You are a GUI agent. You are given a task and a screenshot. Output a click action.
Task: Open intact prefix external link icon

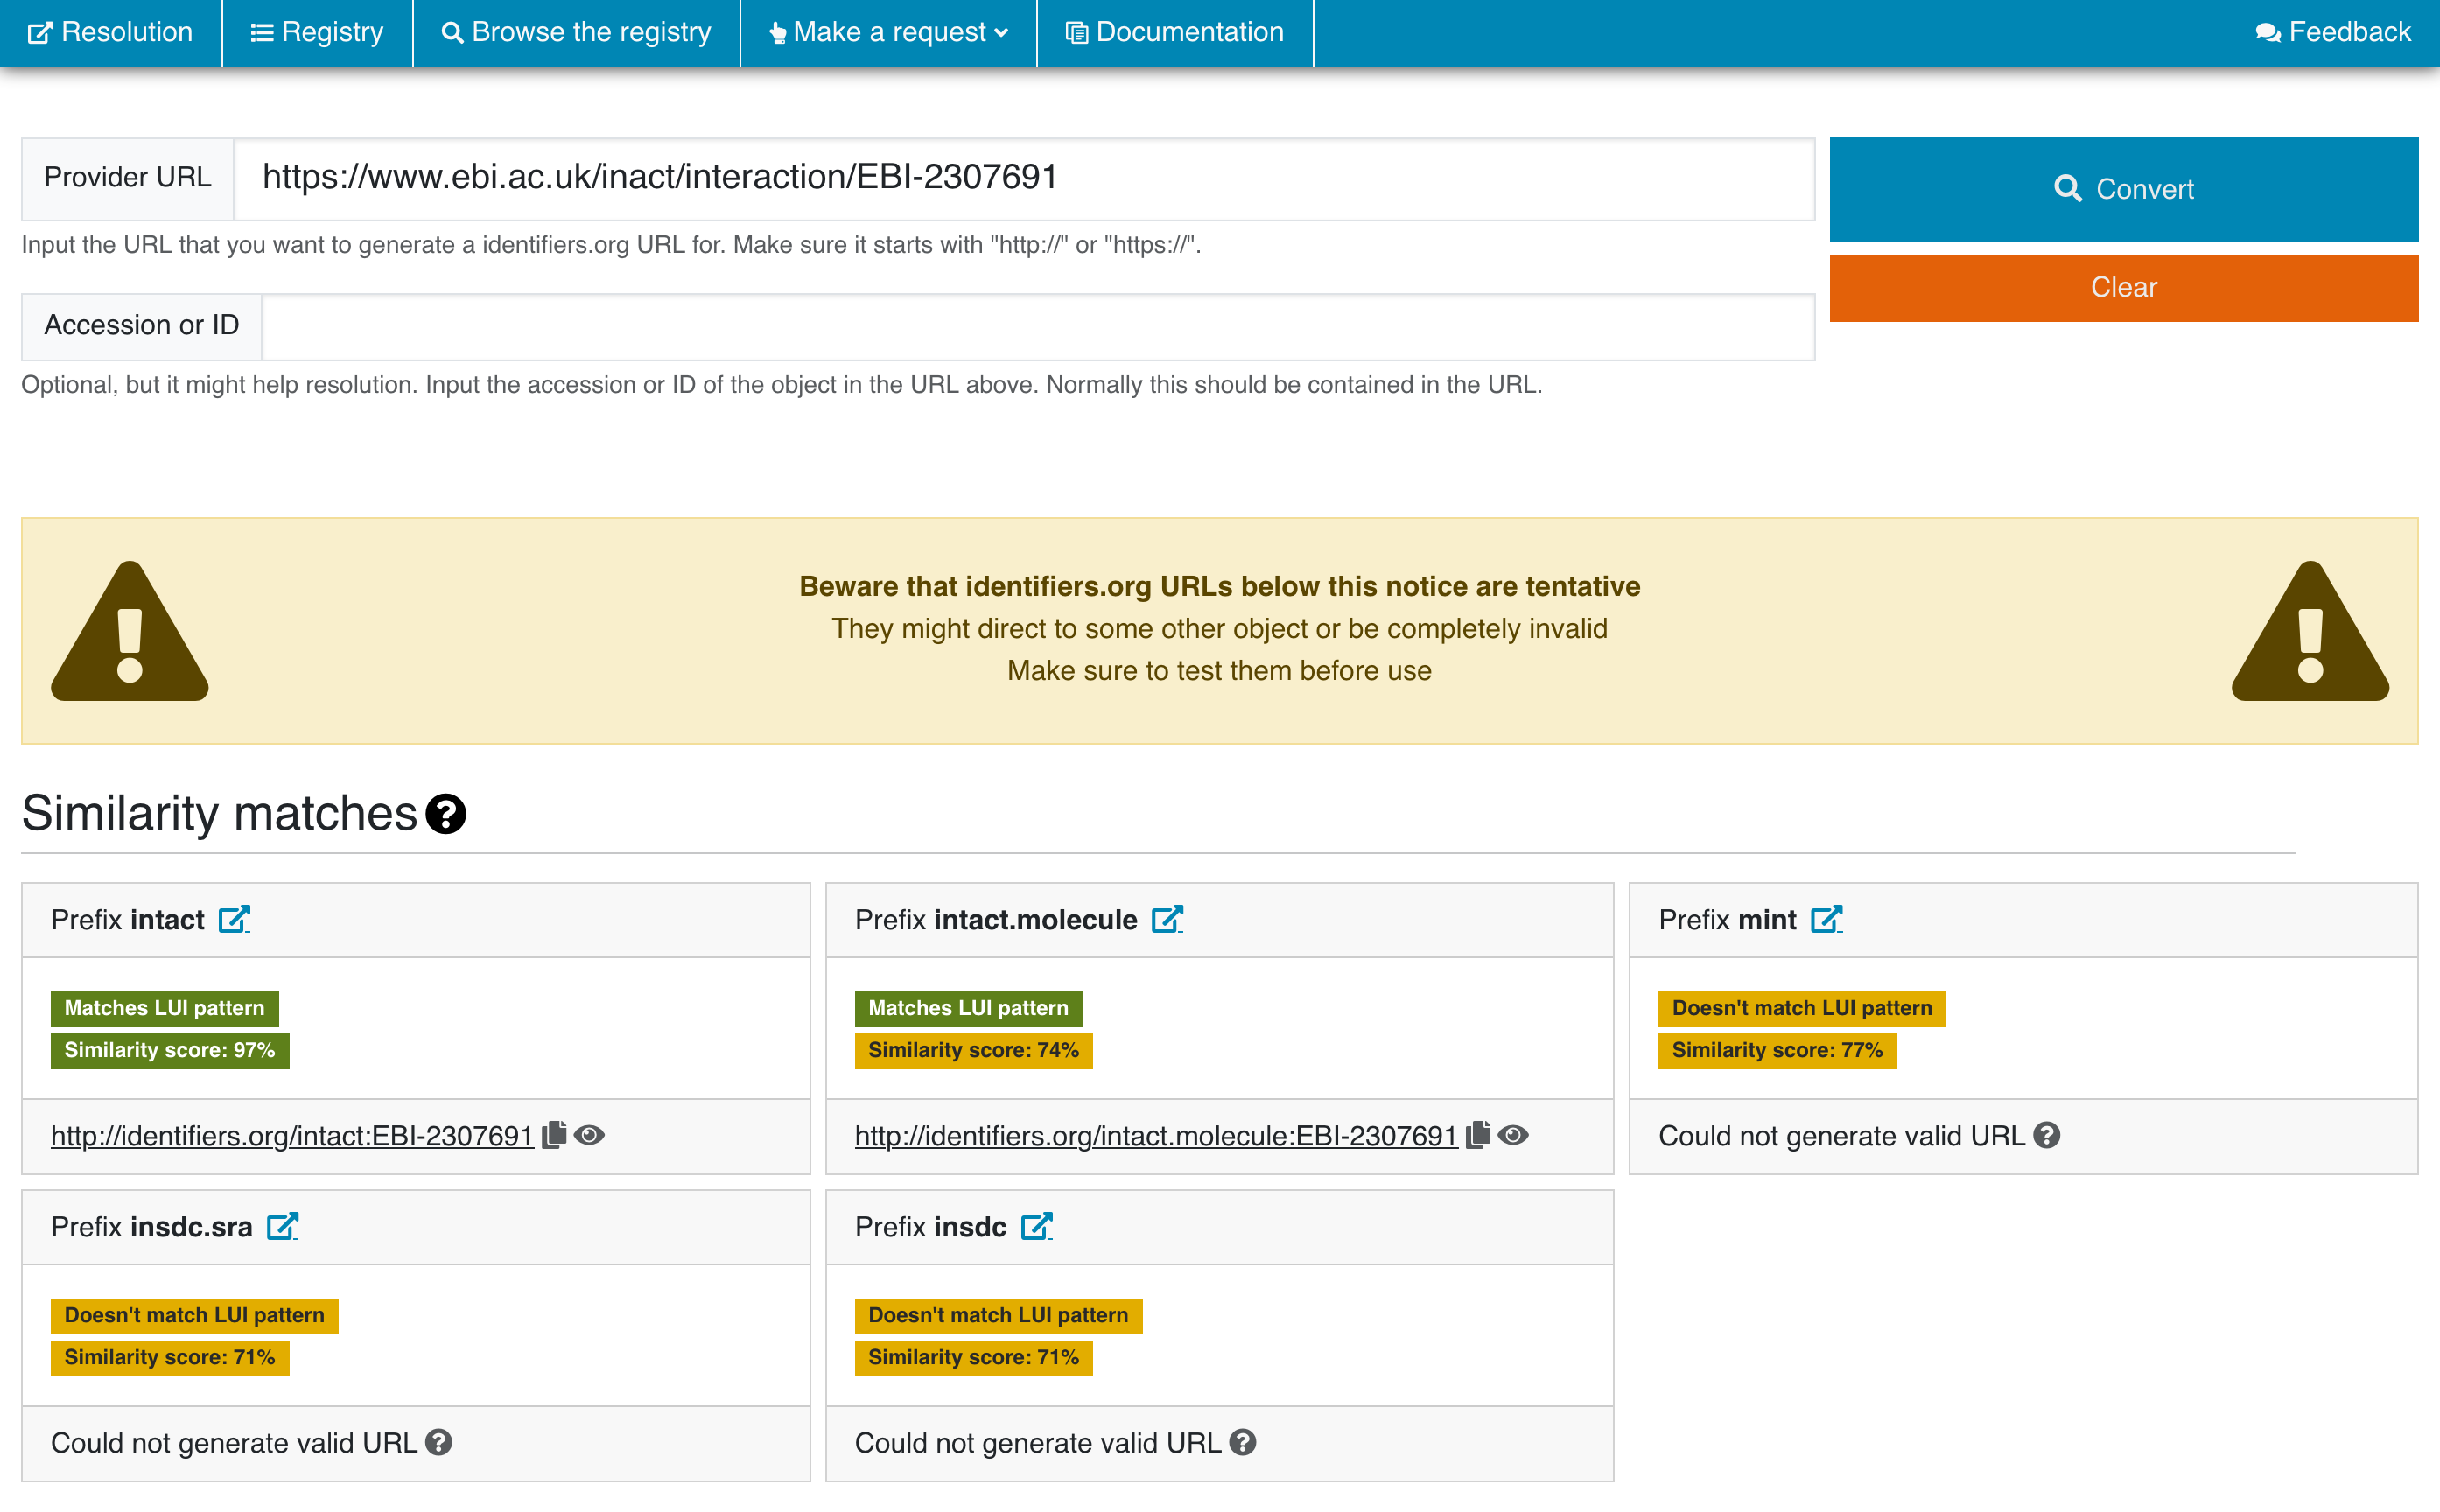(x=233, y=919)
